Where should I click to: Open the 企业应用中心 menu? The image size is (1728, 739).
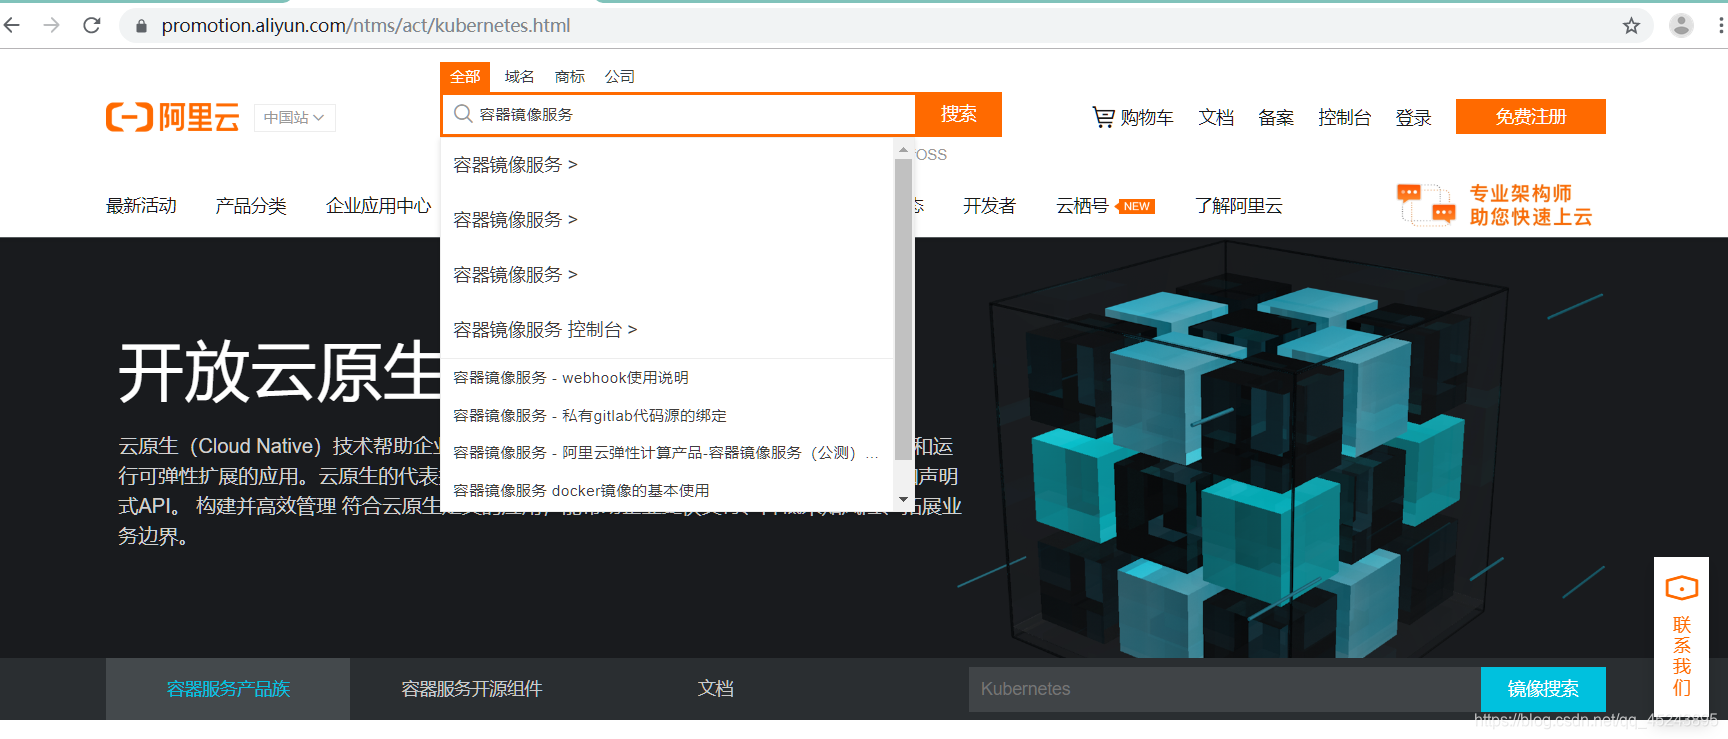(379, 205)
